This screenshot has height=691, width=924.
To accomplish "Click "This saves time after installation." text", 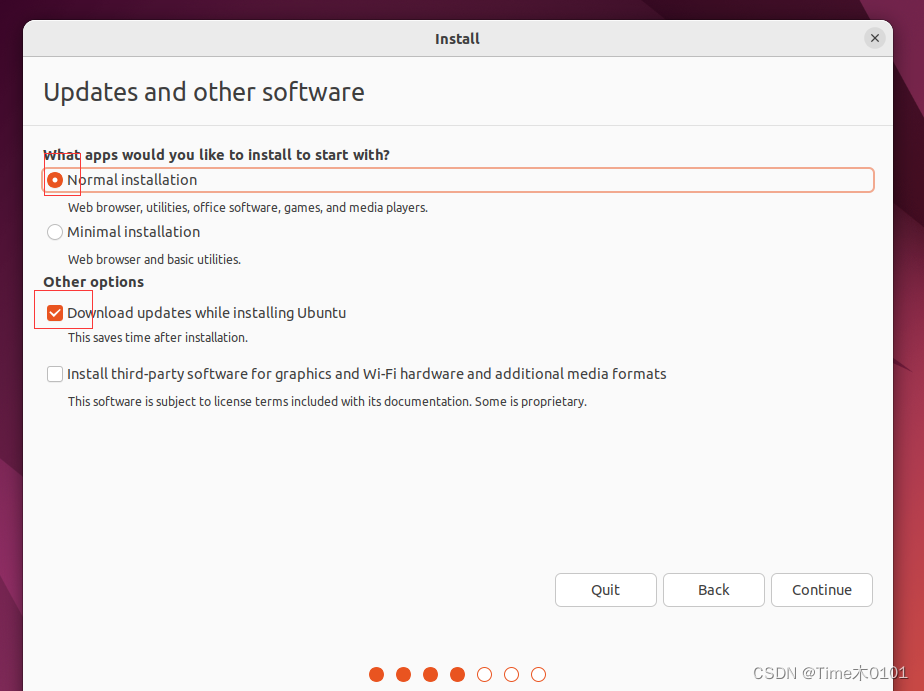I will [158, 338].
